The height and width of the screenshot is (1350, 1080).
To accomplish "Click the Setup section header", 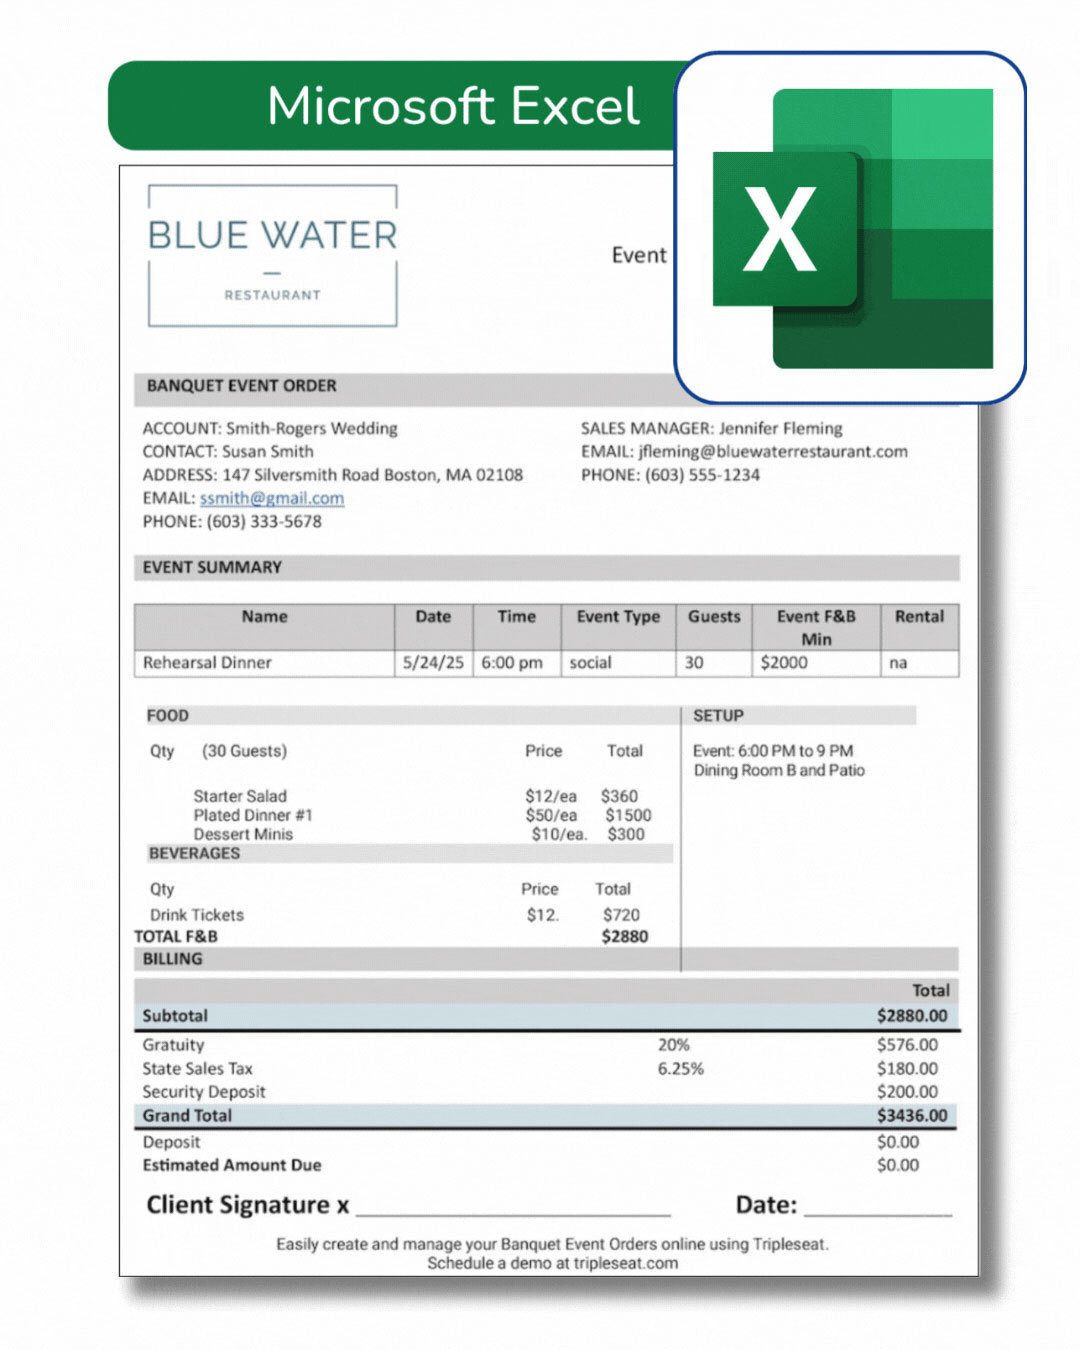I will 718,716.
